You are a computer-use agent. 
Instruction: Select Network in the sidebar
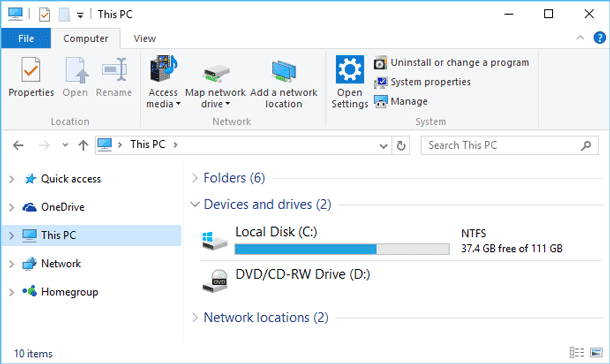[x=61, y=264]
